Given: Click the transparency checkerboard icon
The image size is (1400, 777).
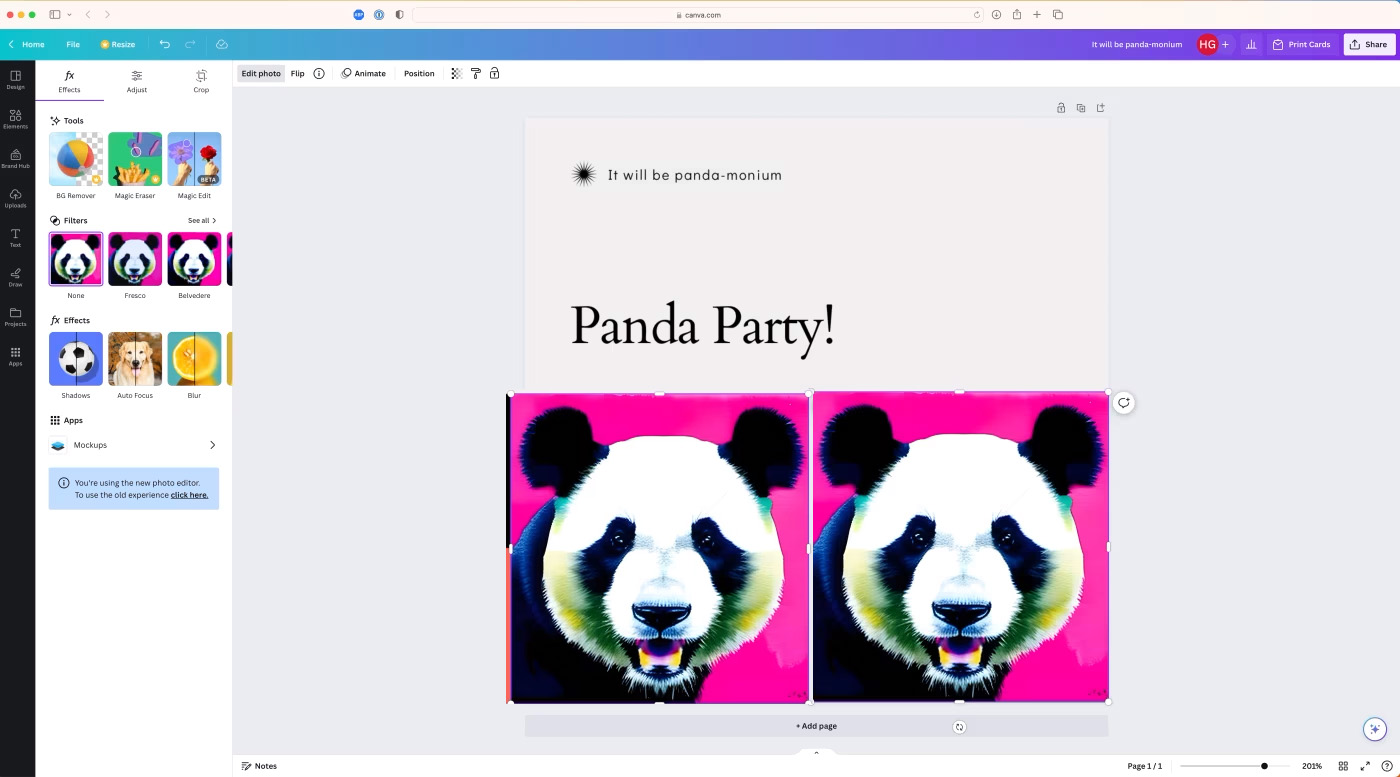Looking at the screenshot, I should 456,74.
